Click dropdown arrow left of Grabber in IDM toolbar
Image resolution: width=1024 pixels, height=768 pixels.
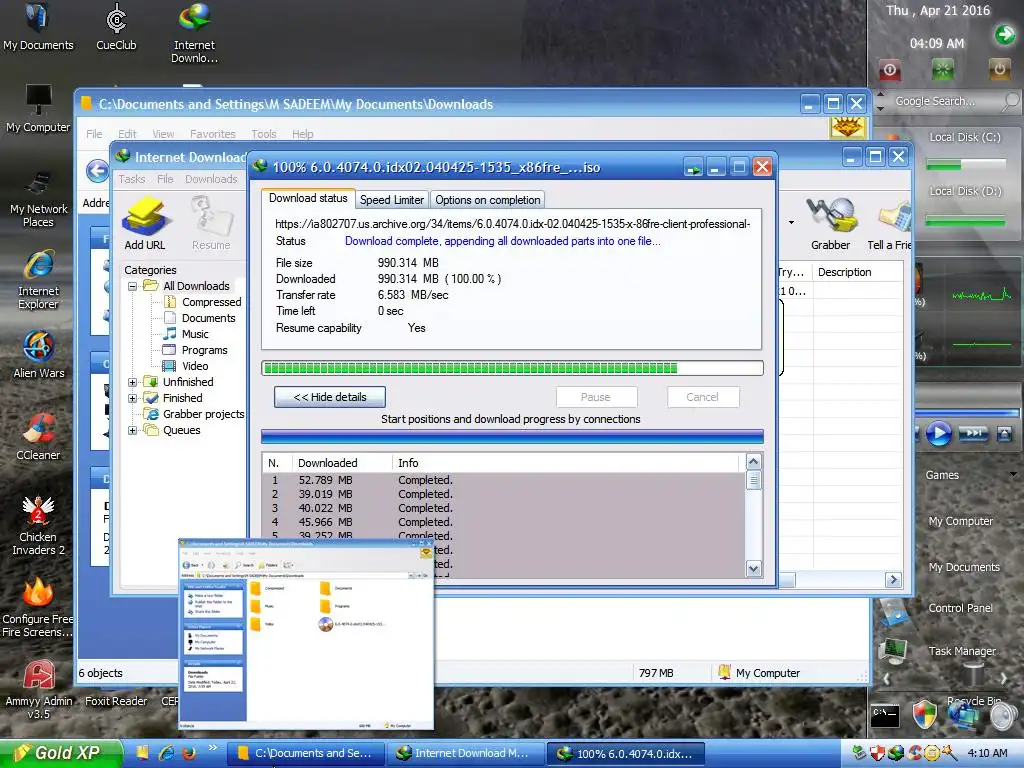792,223
